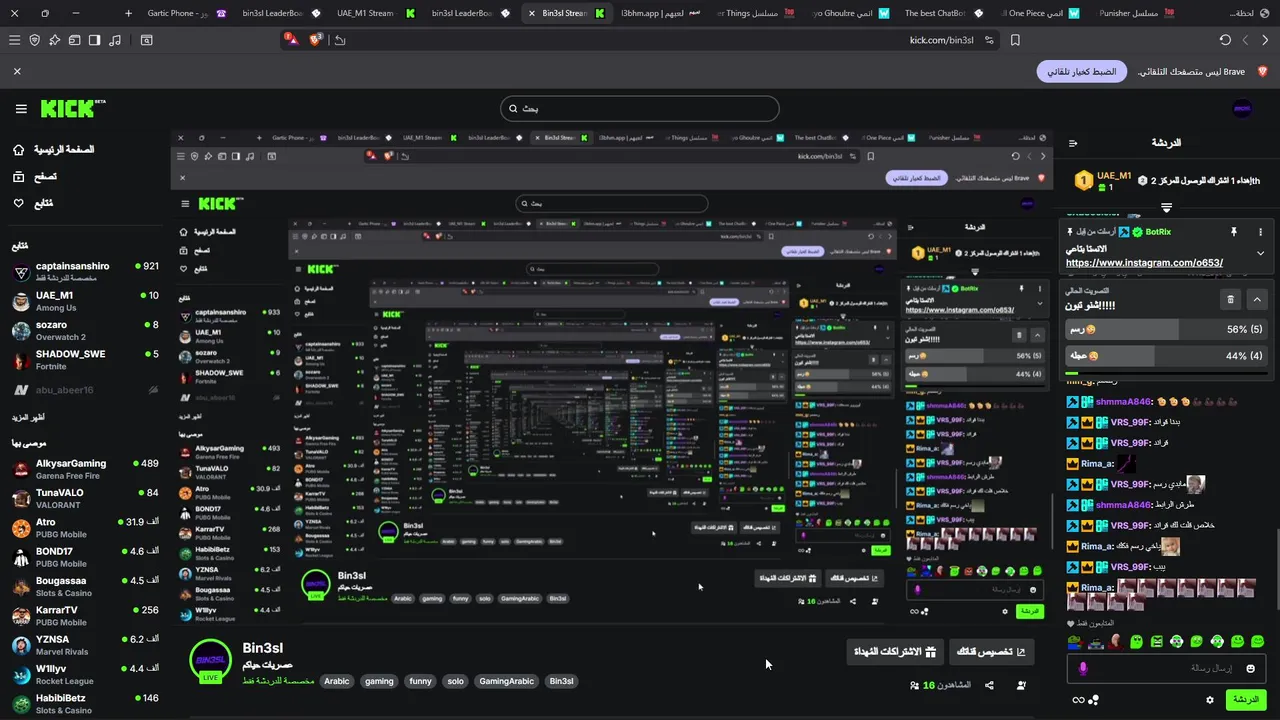
Task: Open the Browse sidebar icon
Action: pos(18,177)
